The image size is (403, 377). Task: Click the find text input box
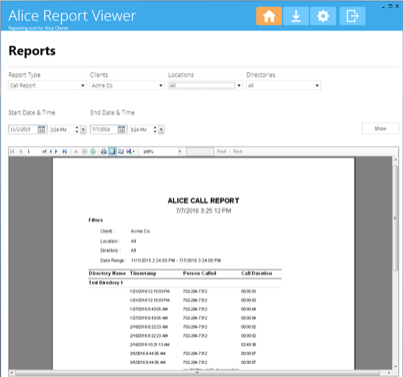[200, 152]
